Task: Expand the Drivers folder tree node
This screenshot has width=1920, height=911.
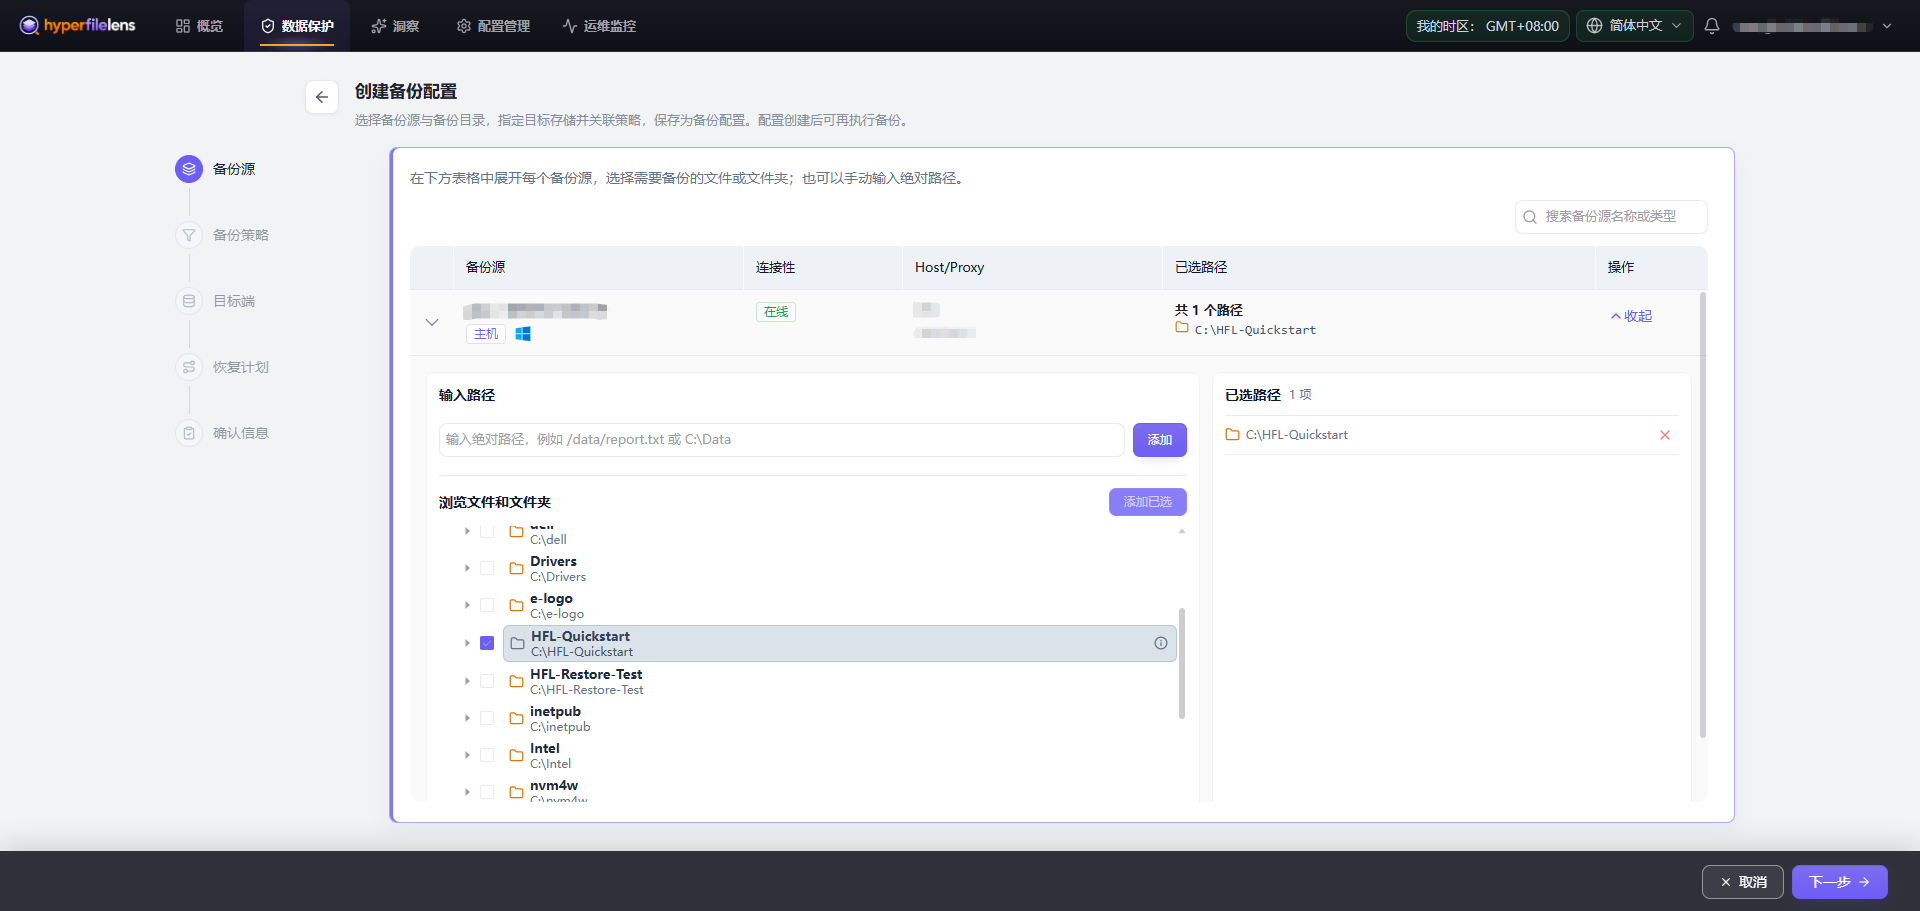Action: [467, 568]
